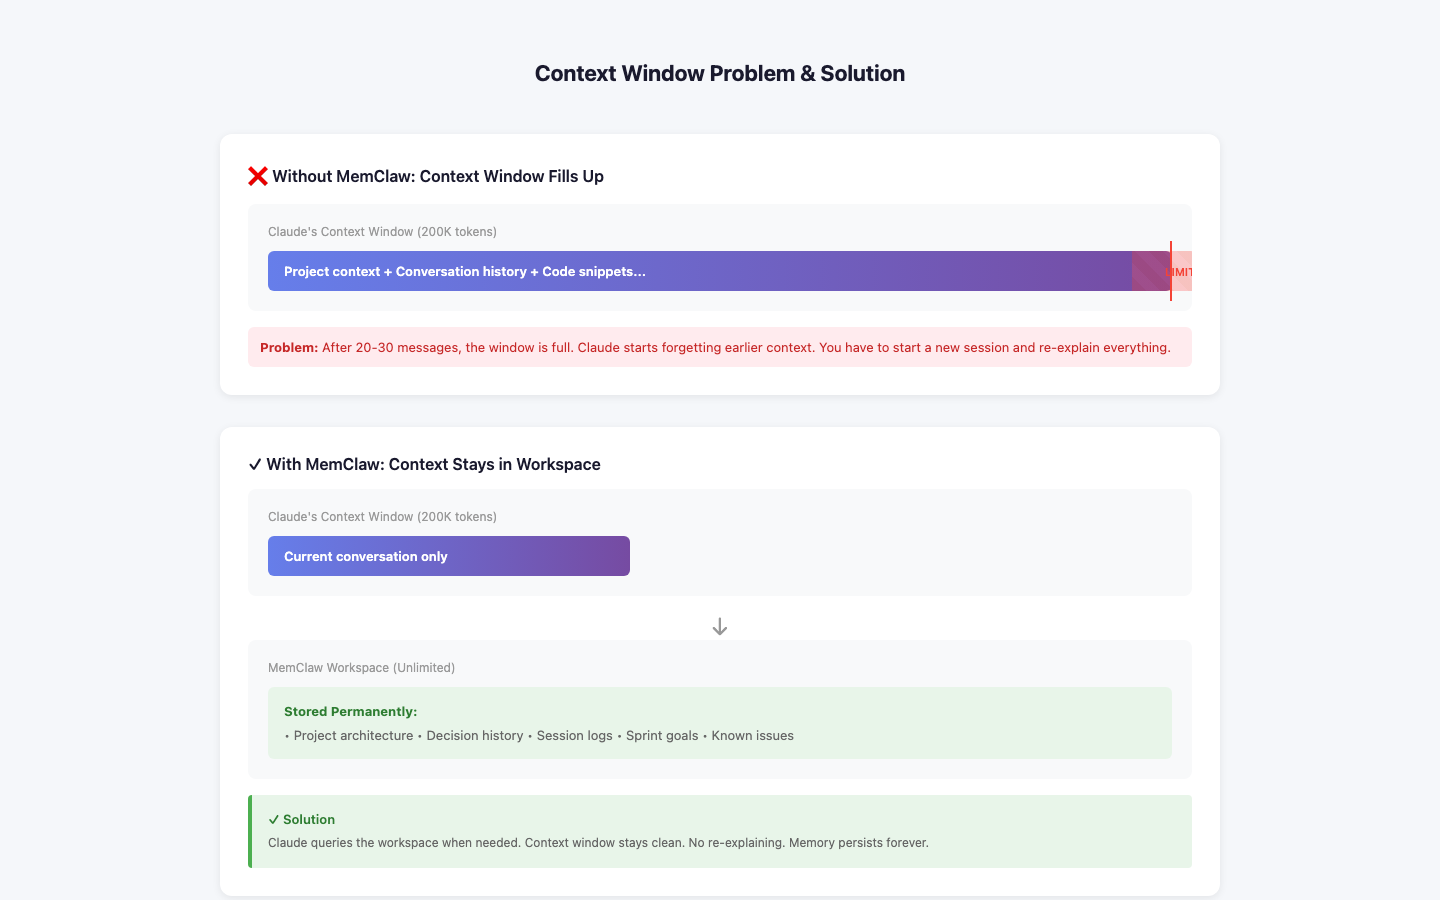
Task: Click Known issues in the stored list
Action: pos(752,736)
